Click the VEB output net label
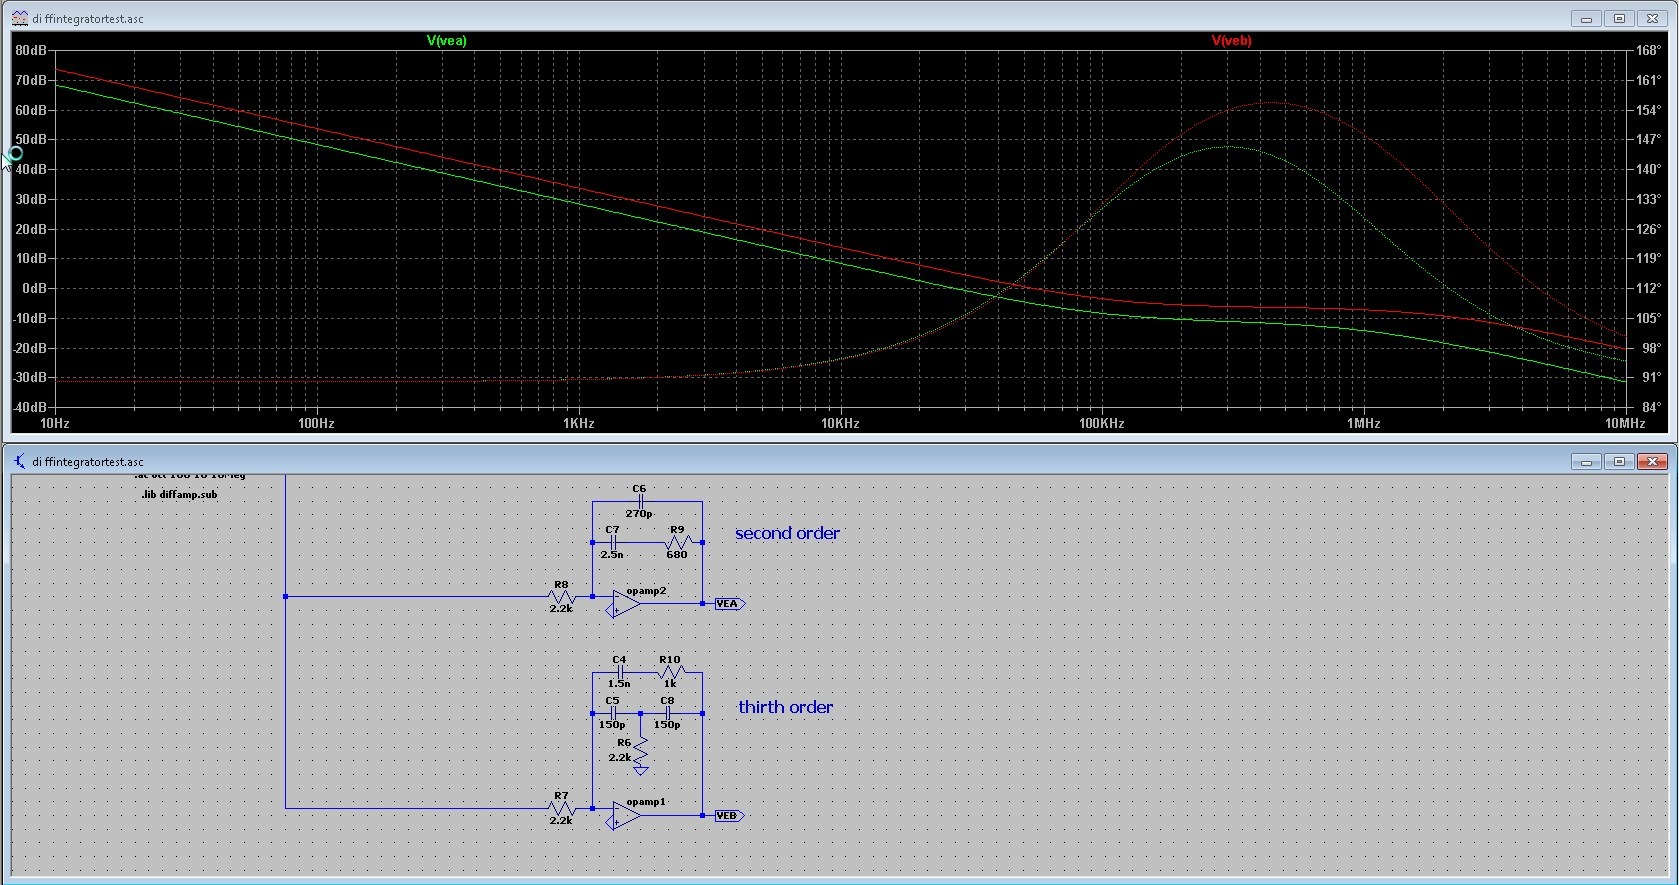The width and height of the screenshot is (1679, 885). (728, 815)
